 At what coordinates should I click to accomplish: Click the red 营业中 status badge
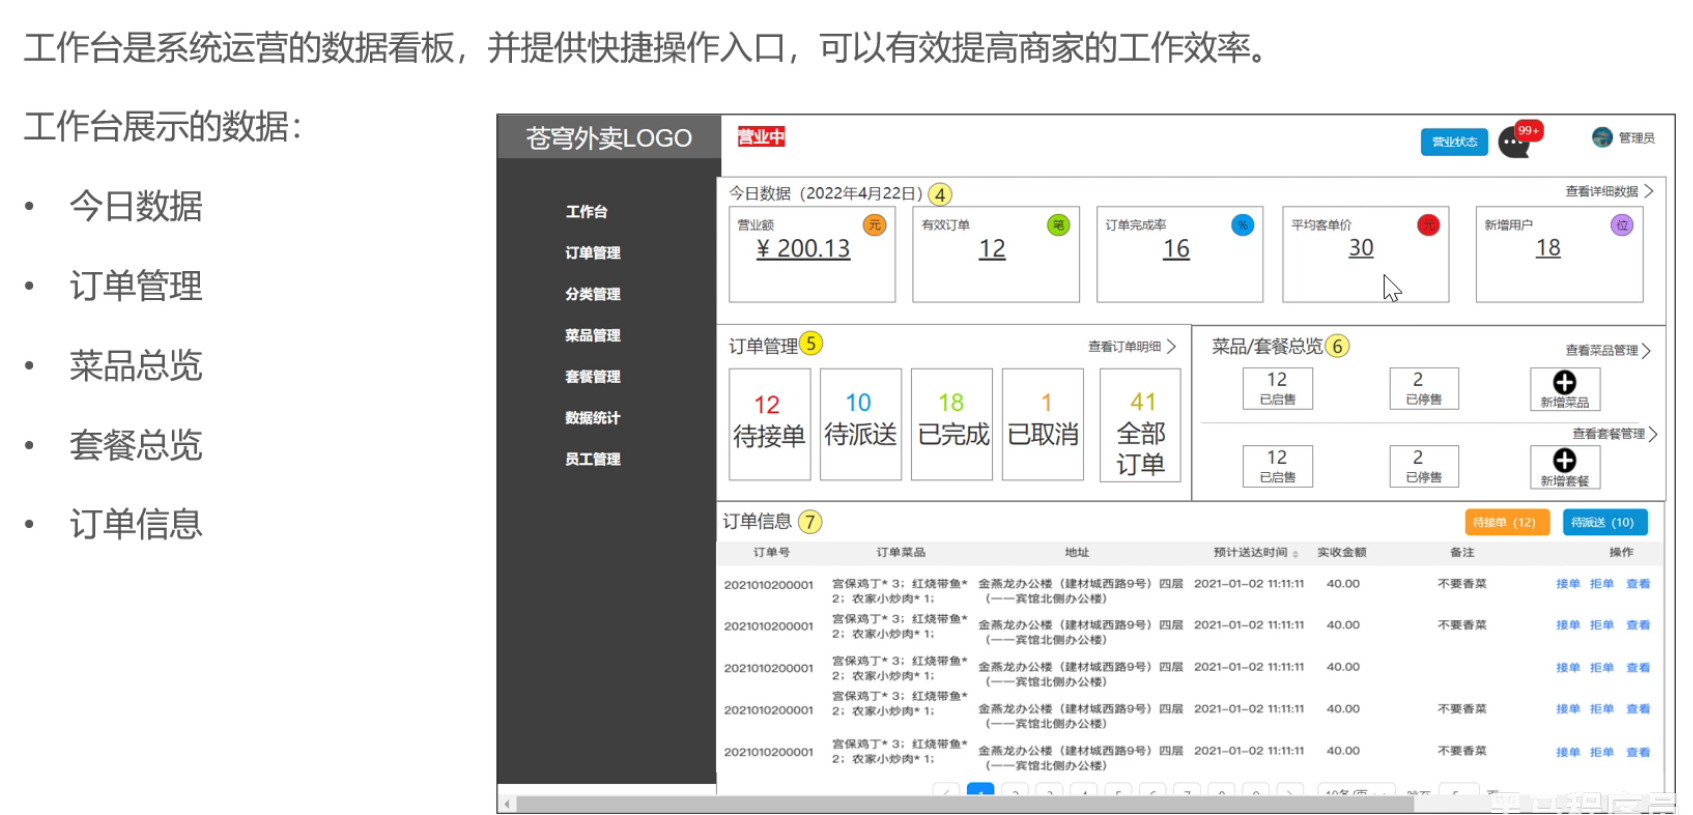pos(761,137)
